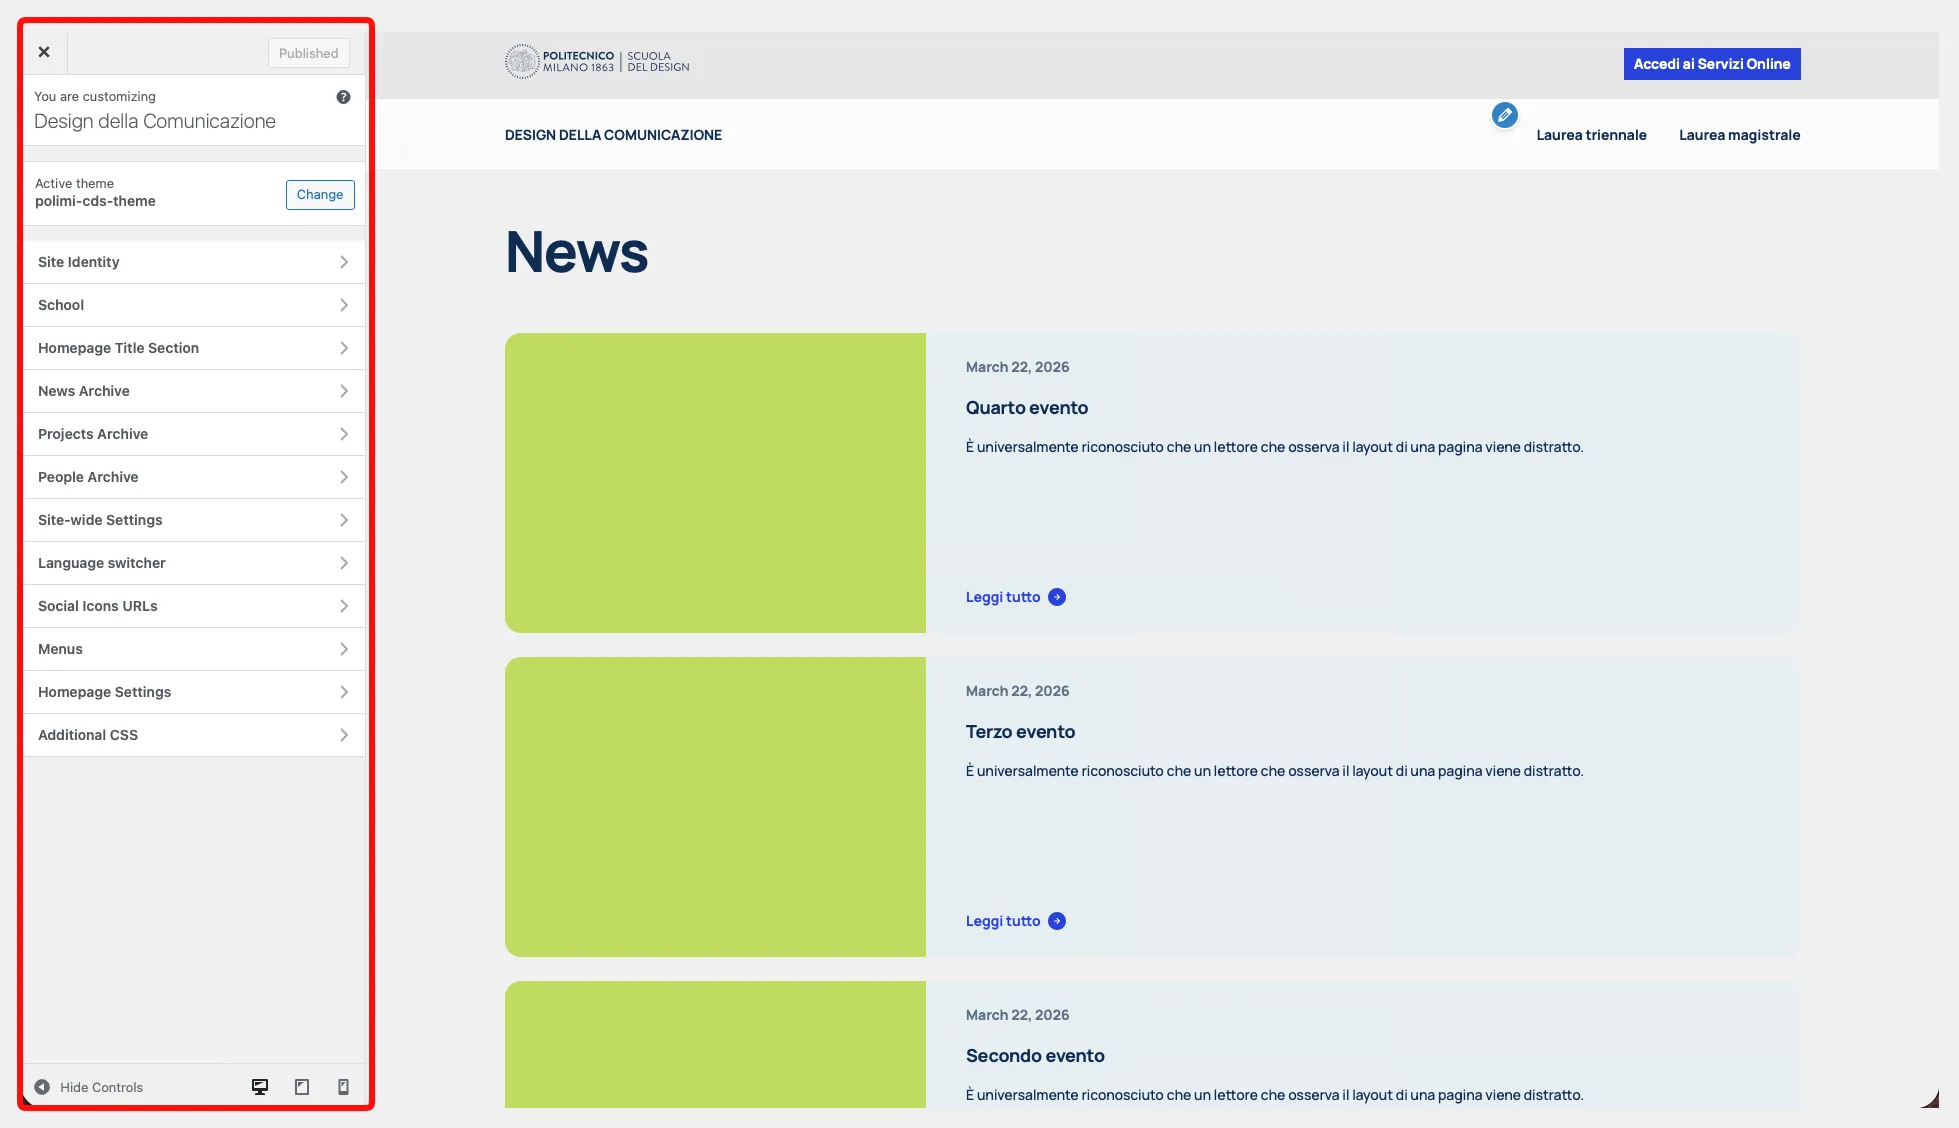The height and width of the screenshot is (1128, 1959).
Task: Open the Quarto evento title
Action: pyautogui.click(x=1027, y=408)
